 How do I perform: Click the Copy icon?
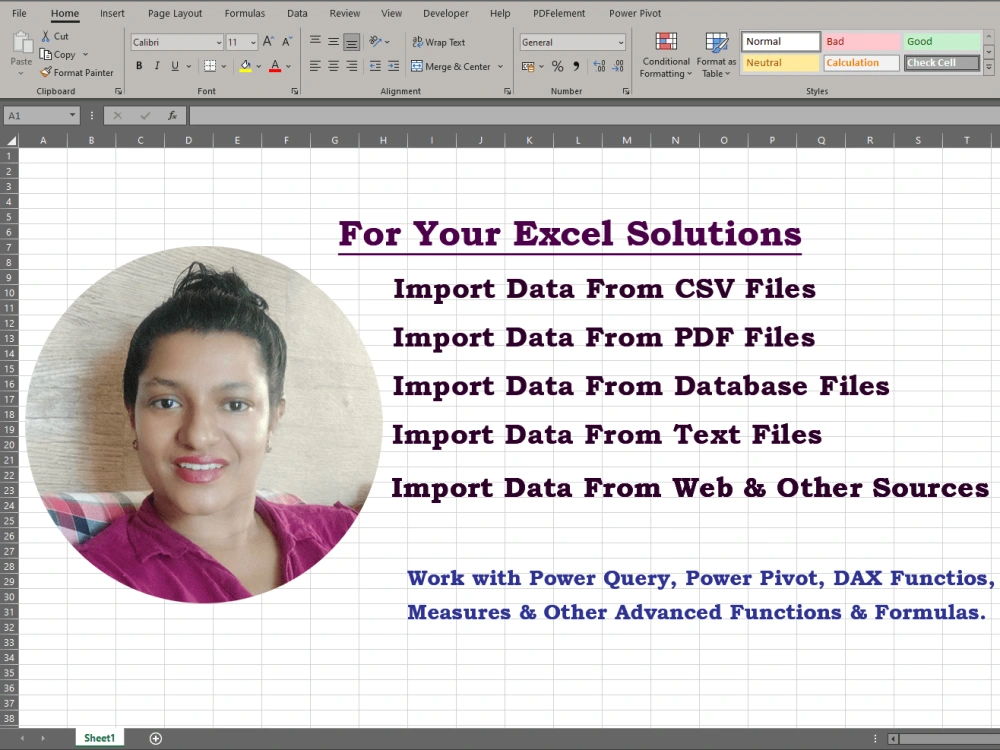click(45, 54)
